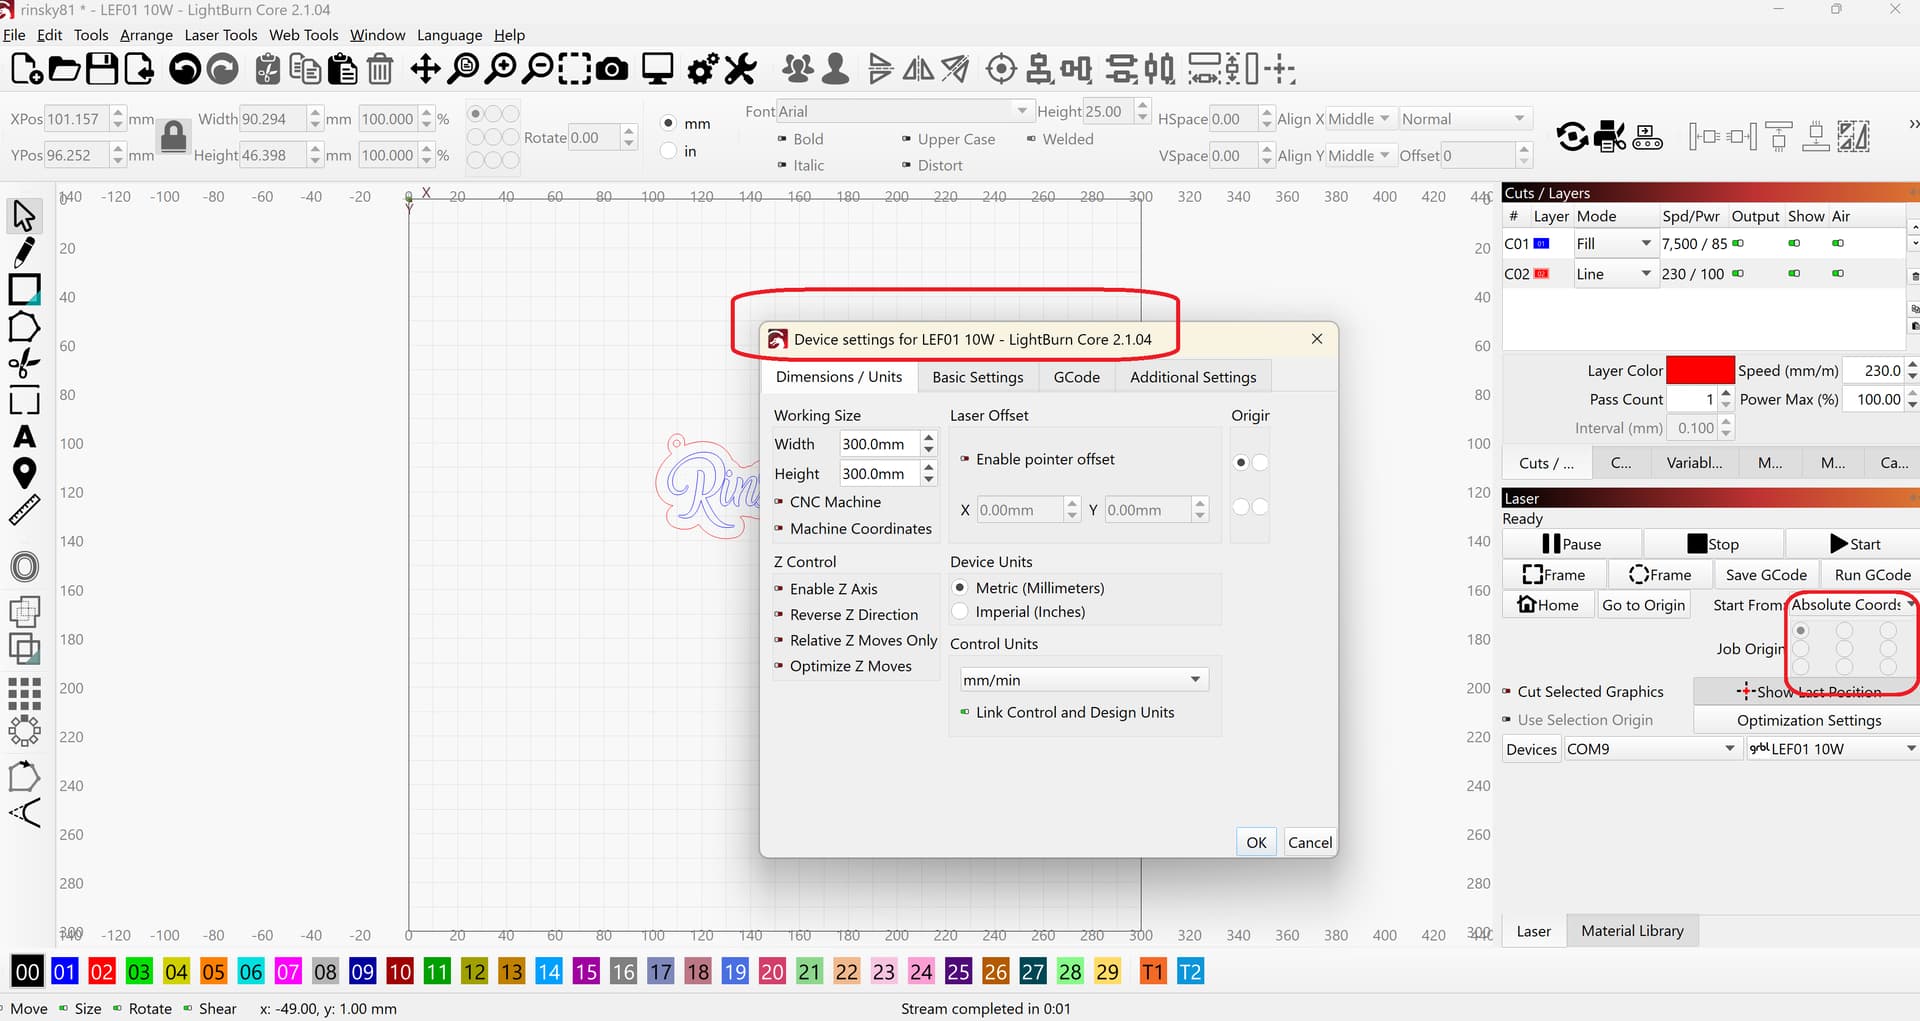Click the Save floppy disk icon
The width and height of the screenshot is (1920, 1021).
[x=102, y=69]
